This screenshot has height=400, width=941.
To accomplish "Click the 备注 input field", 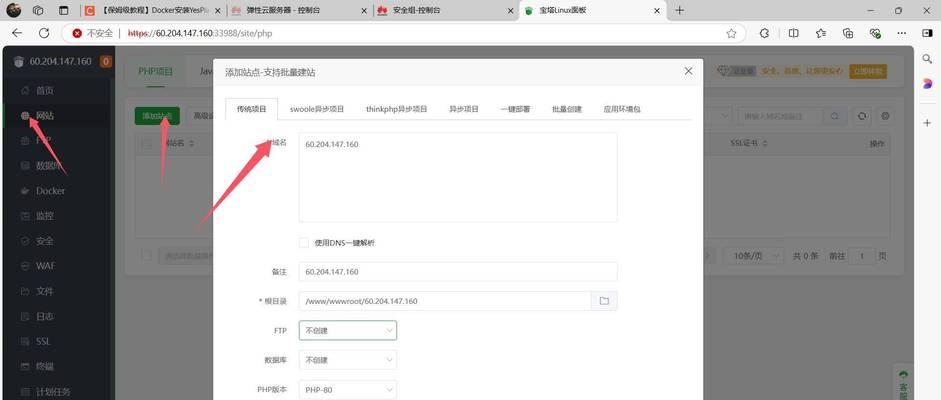I will click(x=458, y=272).
